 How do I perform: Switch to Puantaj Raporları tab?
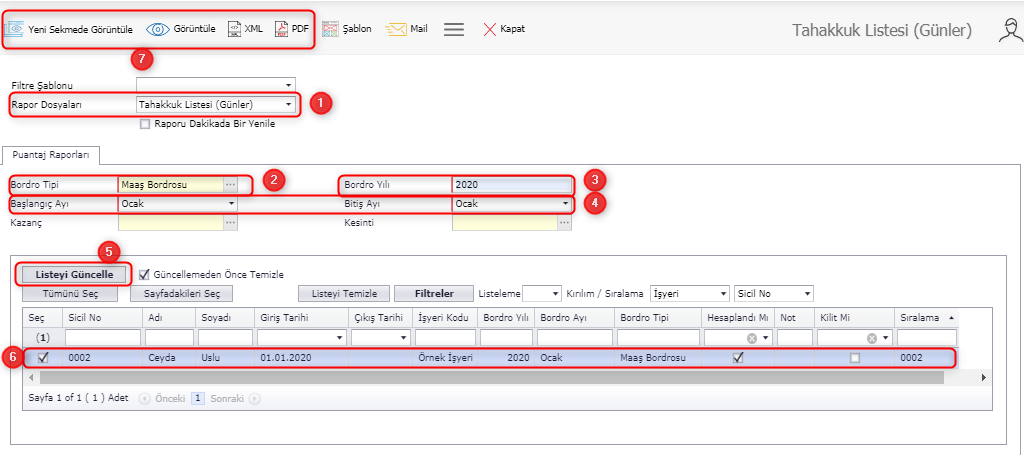50,155
